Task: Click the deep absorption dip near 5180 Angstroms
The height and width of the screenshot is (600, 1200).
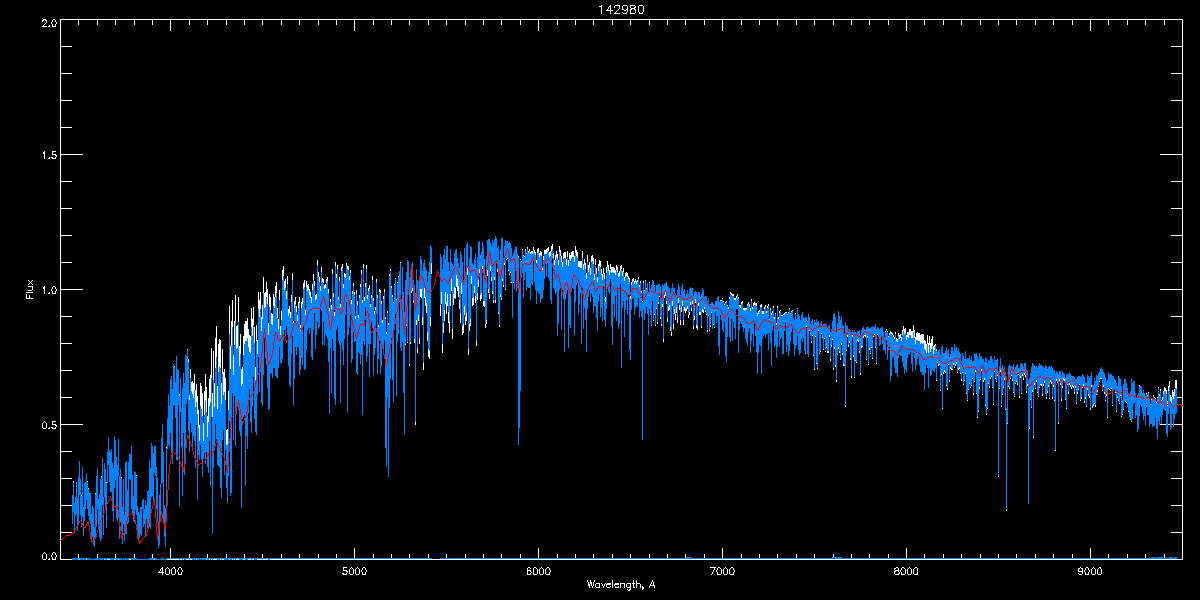Action: pyautogui.click(x=388, y=474)
